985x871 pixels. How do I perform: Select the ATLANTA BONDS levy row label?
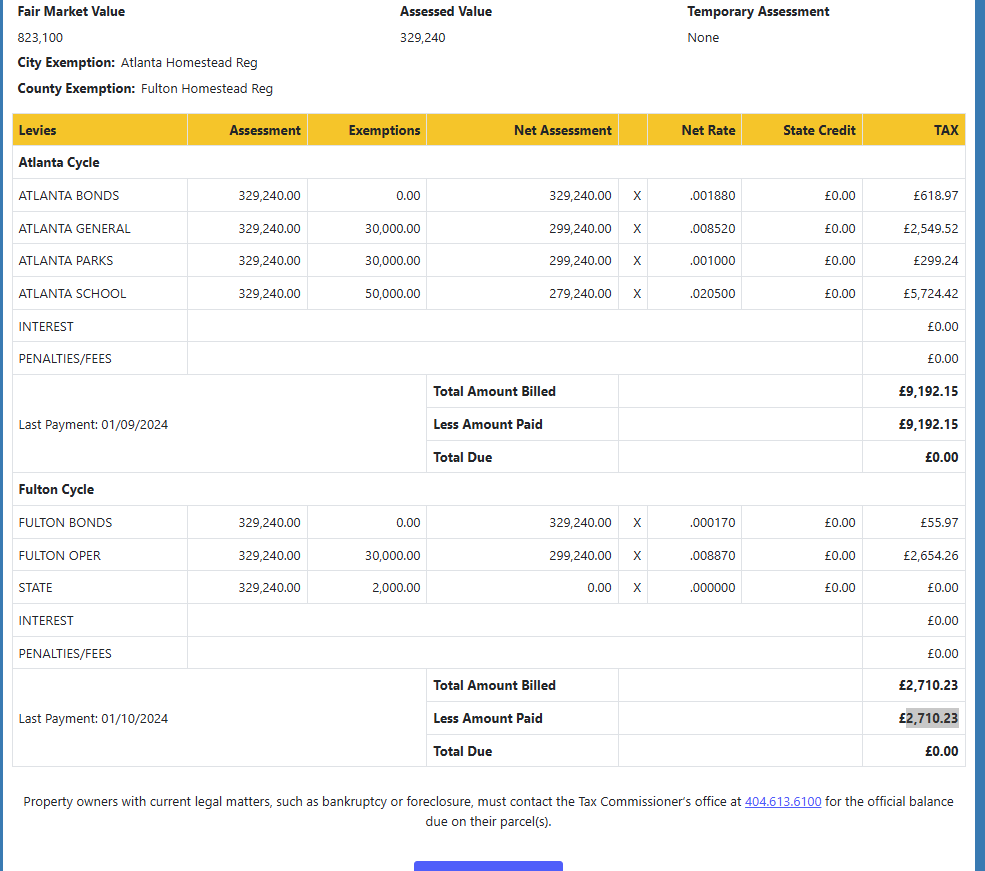[x=69, y=196]
